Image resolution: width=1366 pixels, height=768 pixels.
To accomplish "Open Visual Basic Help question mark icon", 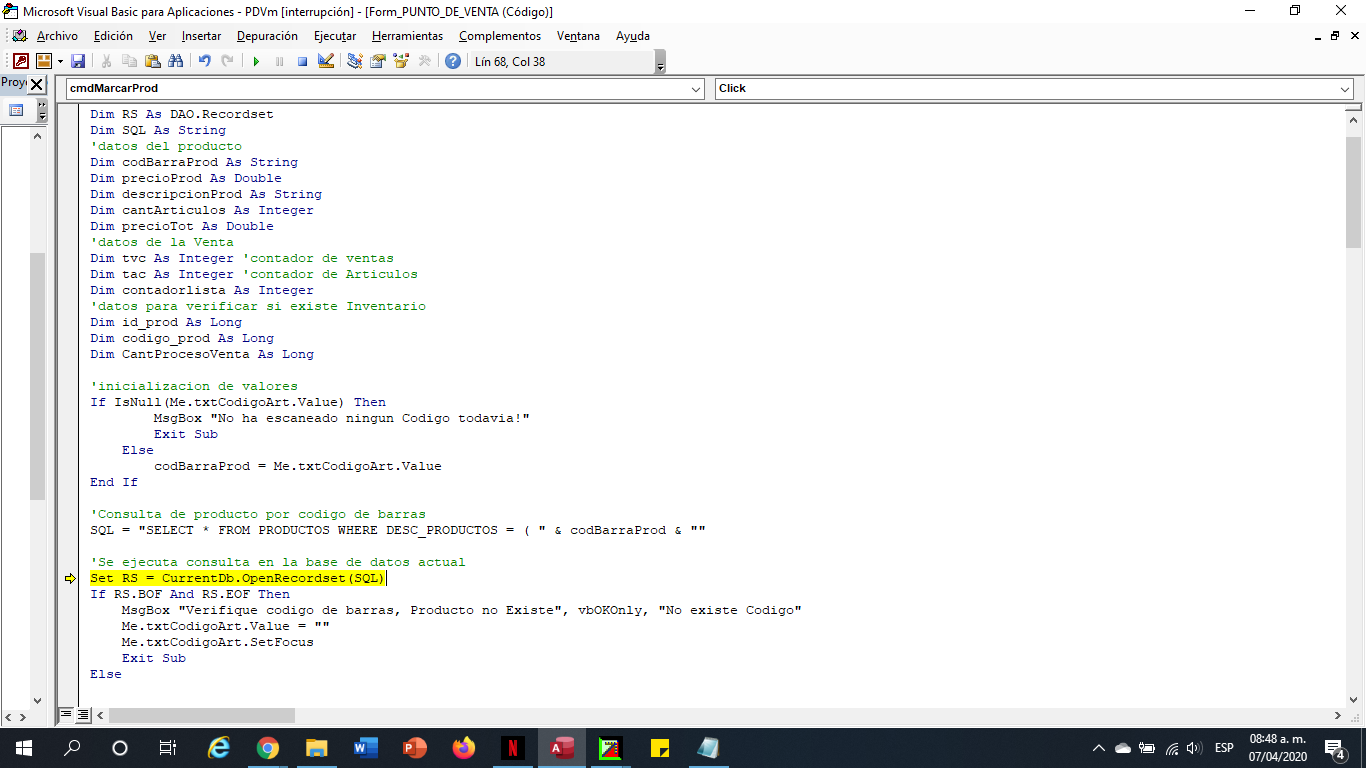I will [453, 61].
